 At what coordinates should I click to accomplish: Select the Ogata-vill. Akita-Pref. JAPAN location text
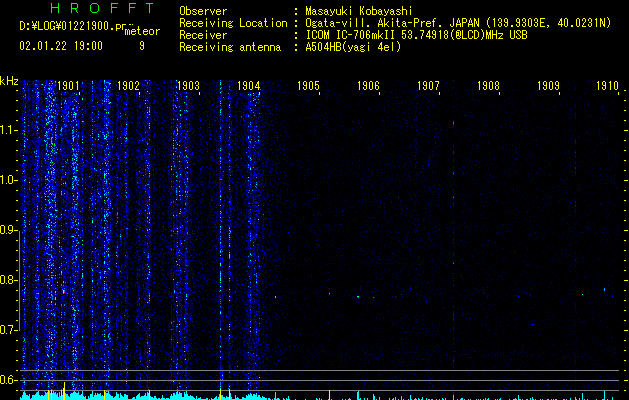click(x=458, y=23)
